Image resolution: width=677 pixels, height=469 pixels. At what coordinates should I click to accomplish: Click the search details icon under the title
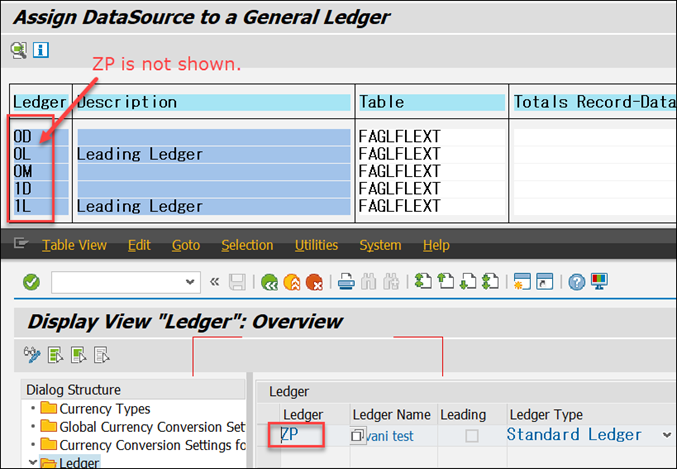click(x=19, y=51)
